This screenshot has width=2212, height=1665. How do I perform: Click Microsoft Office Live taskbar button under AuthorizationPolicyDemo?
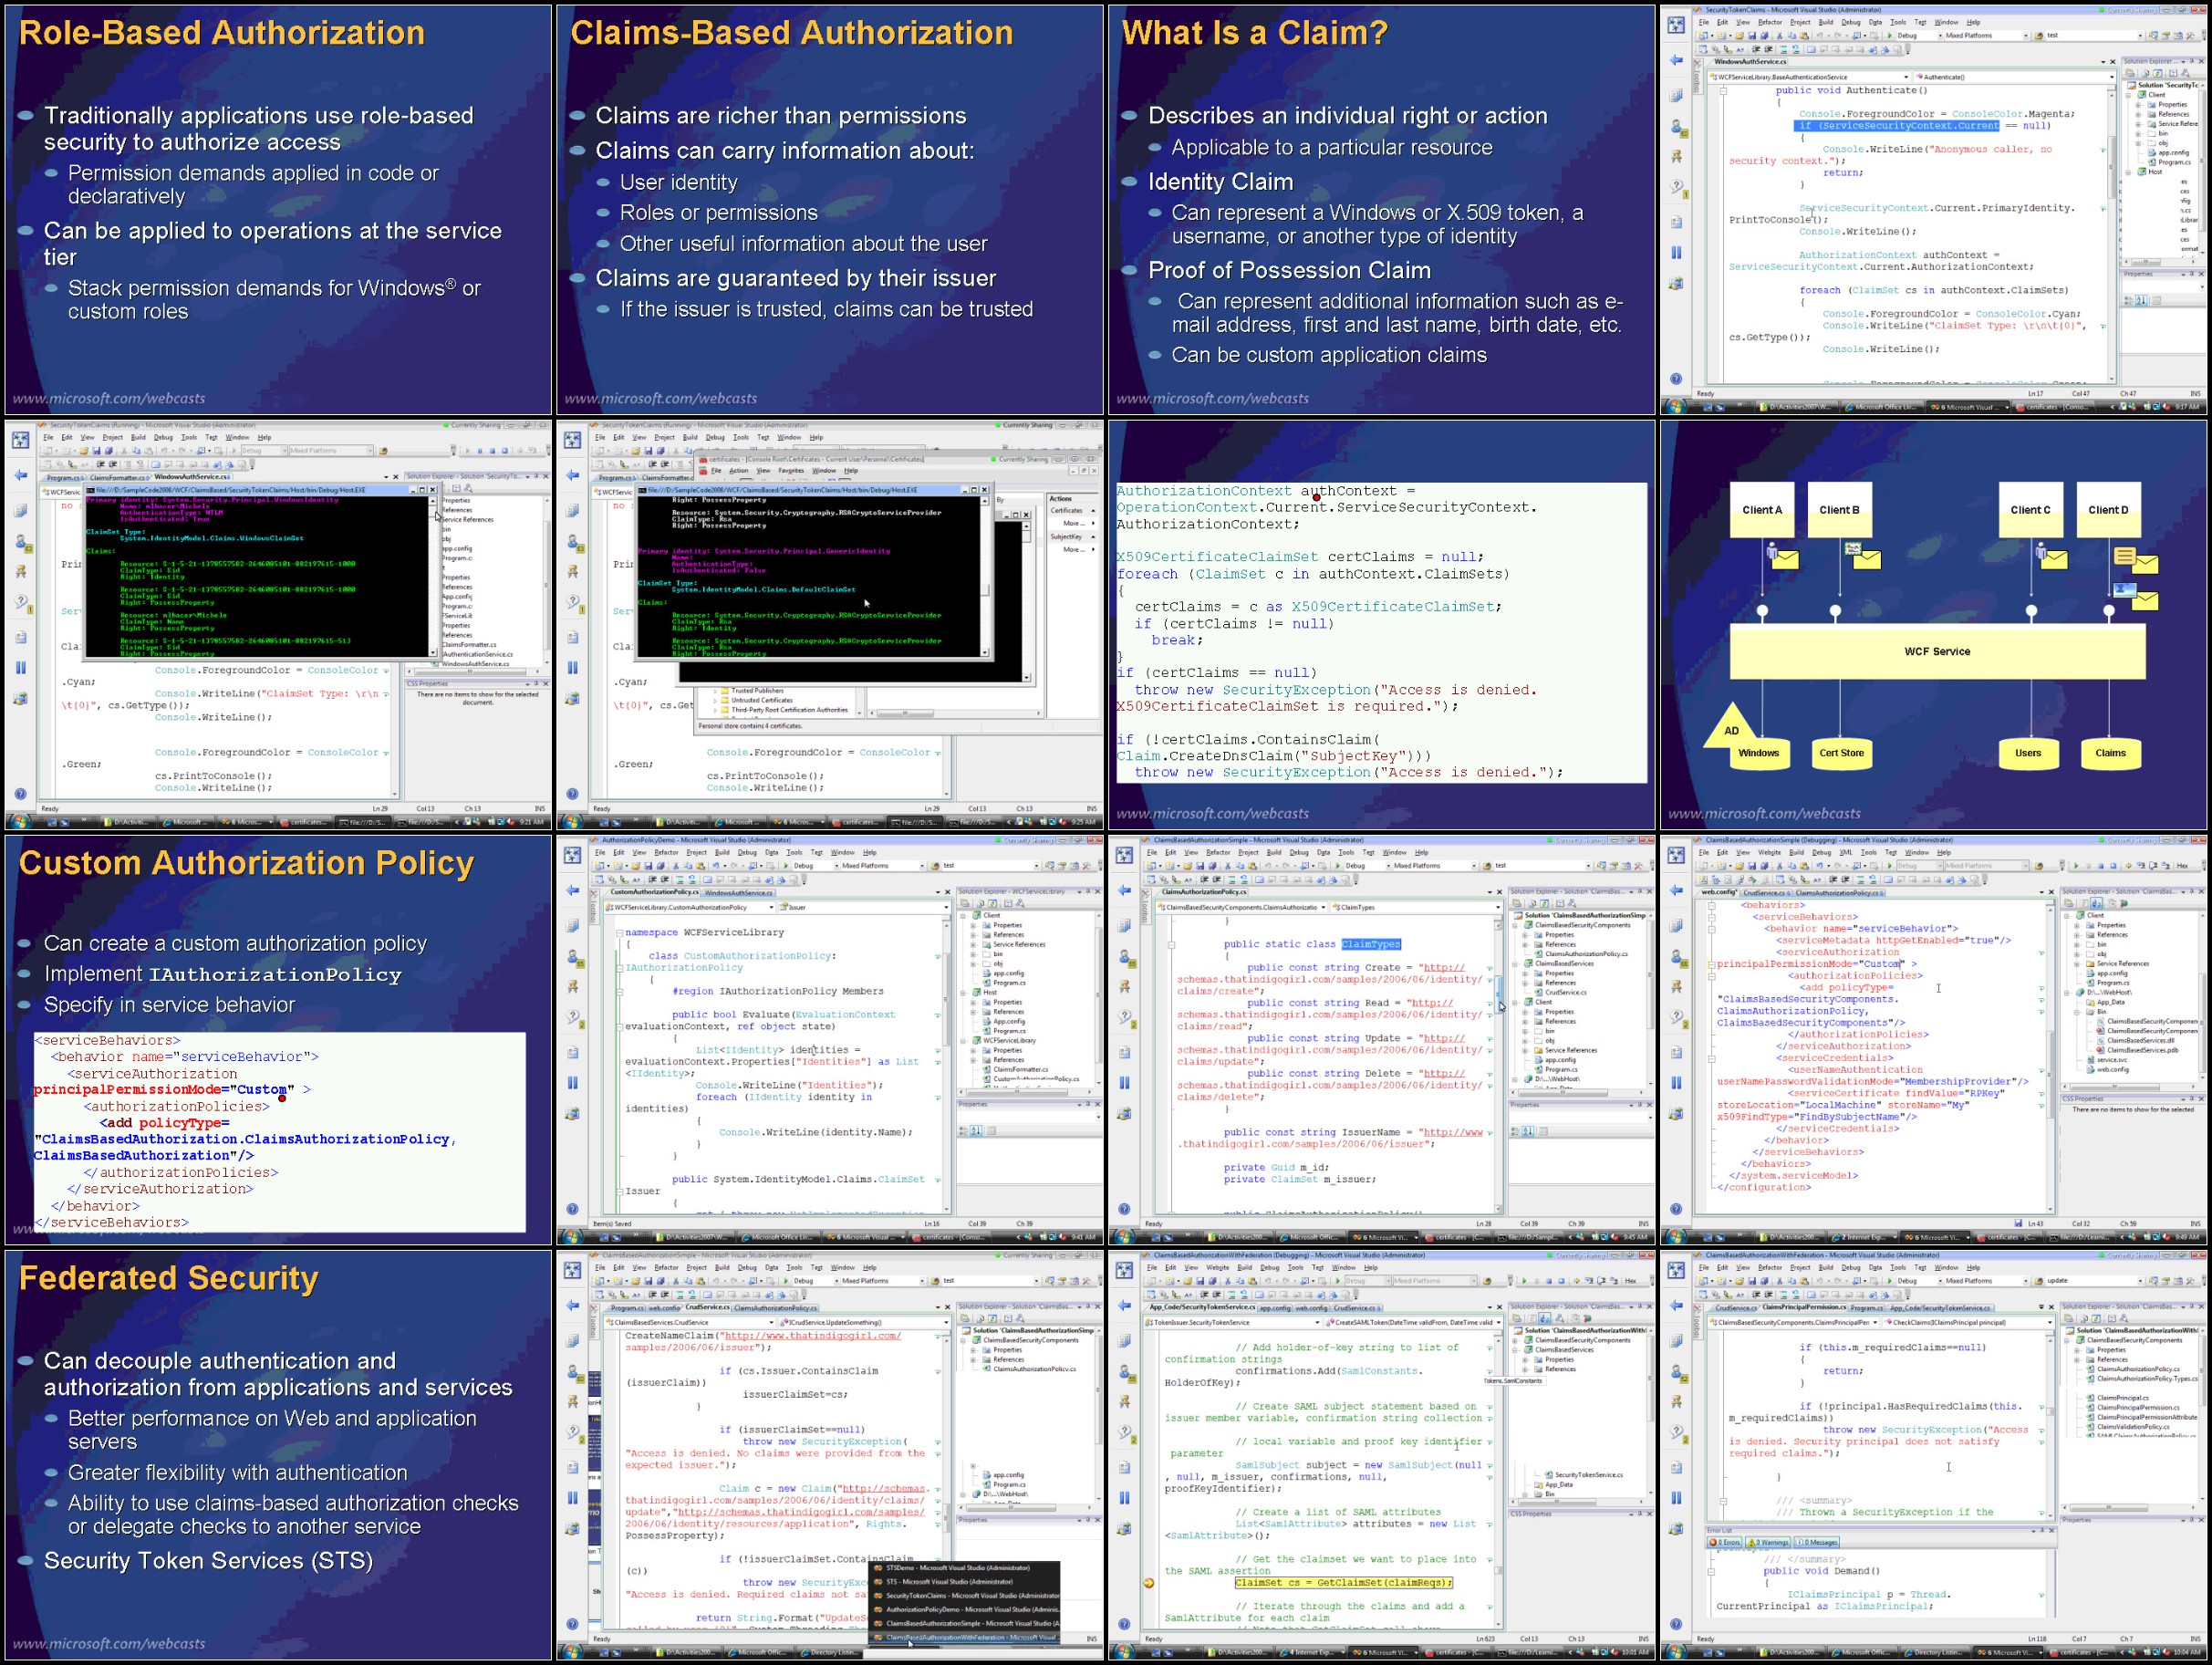[777, 1237]
